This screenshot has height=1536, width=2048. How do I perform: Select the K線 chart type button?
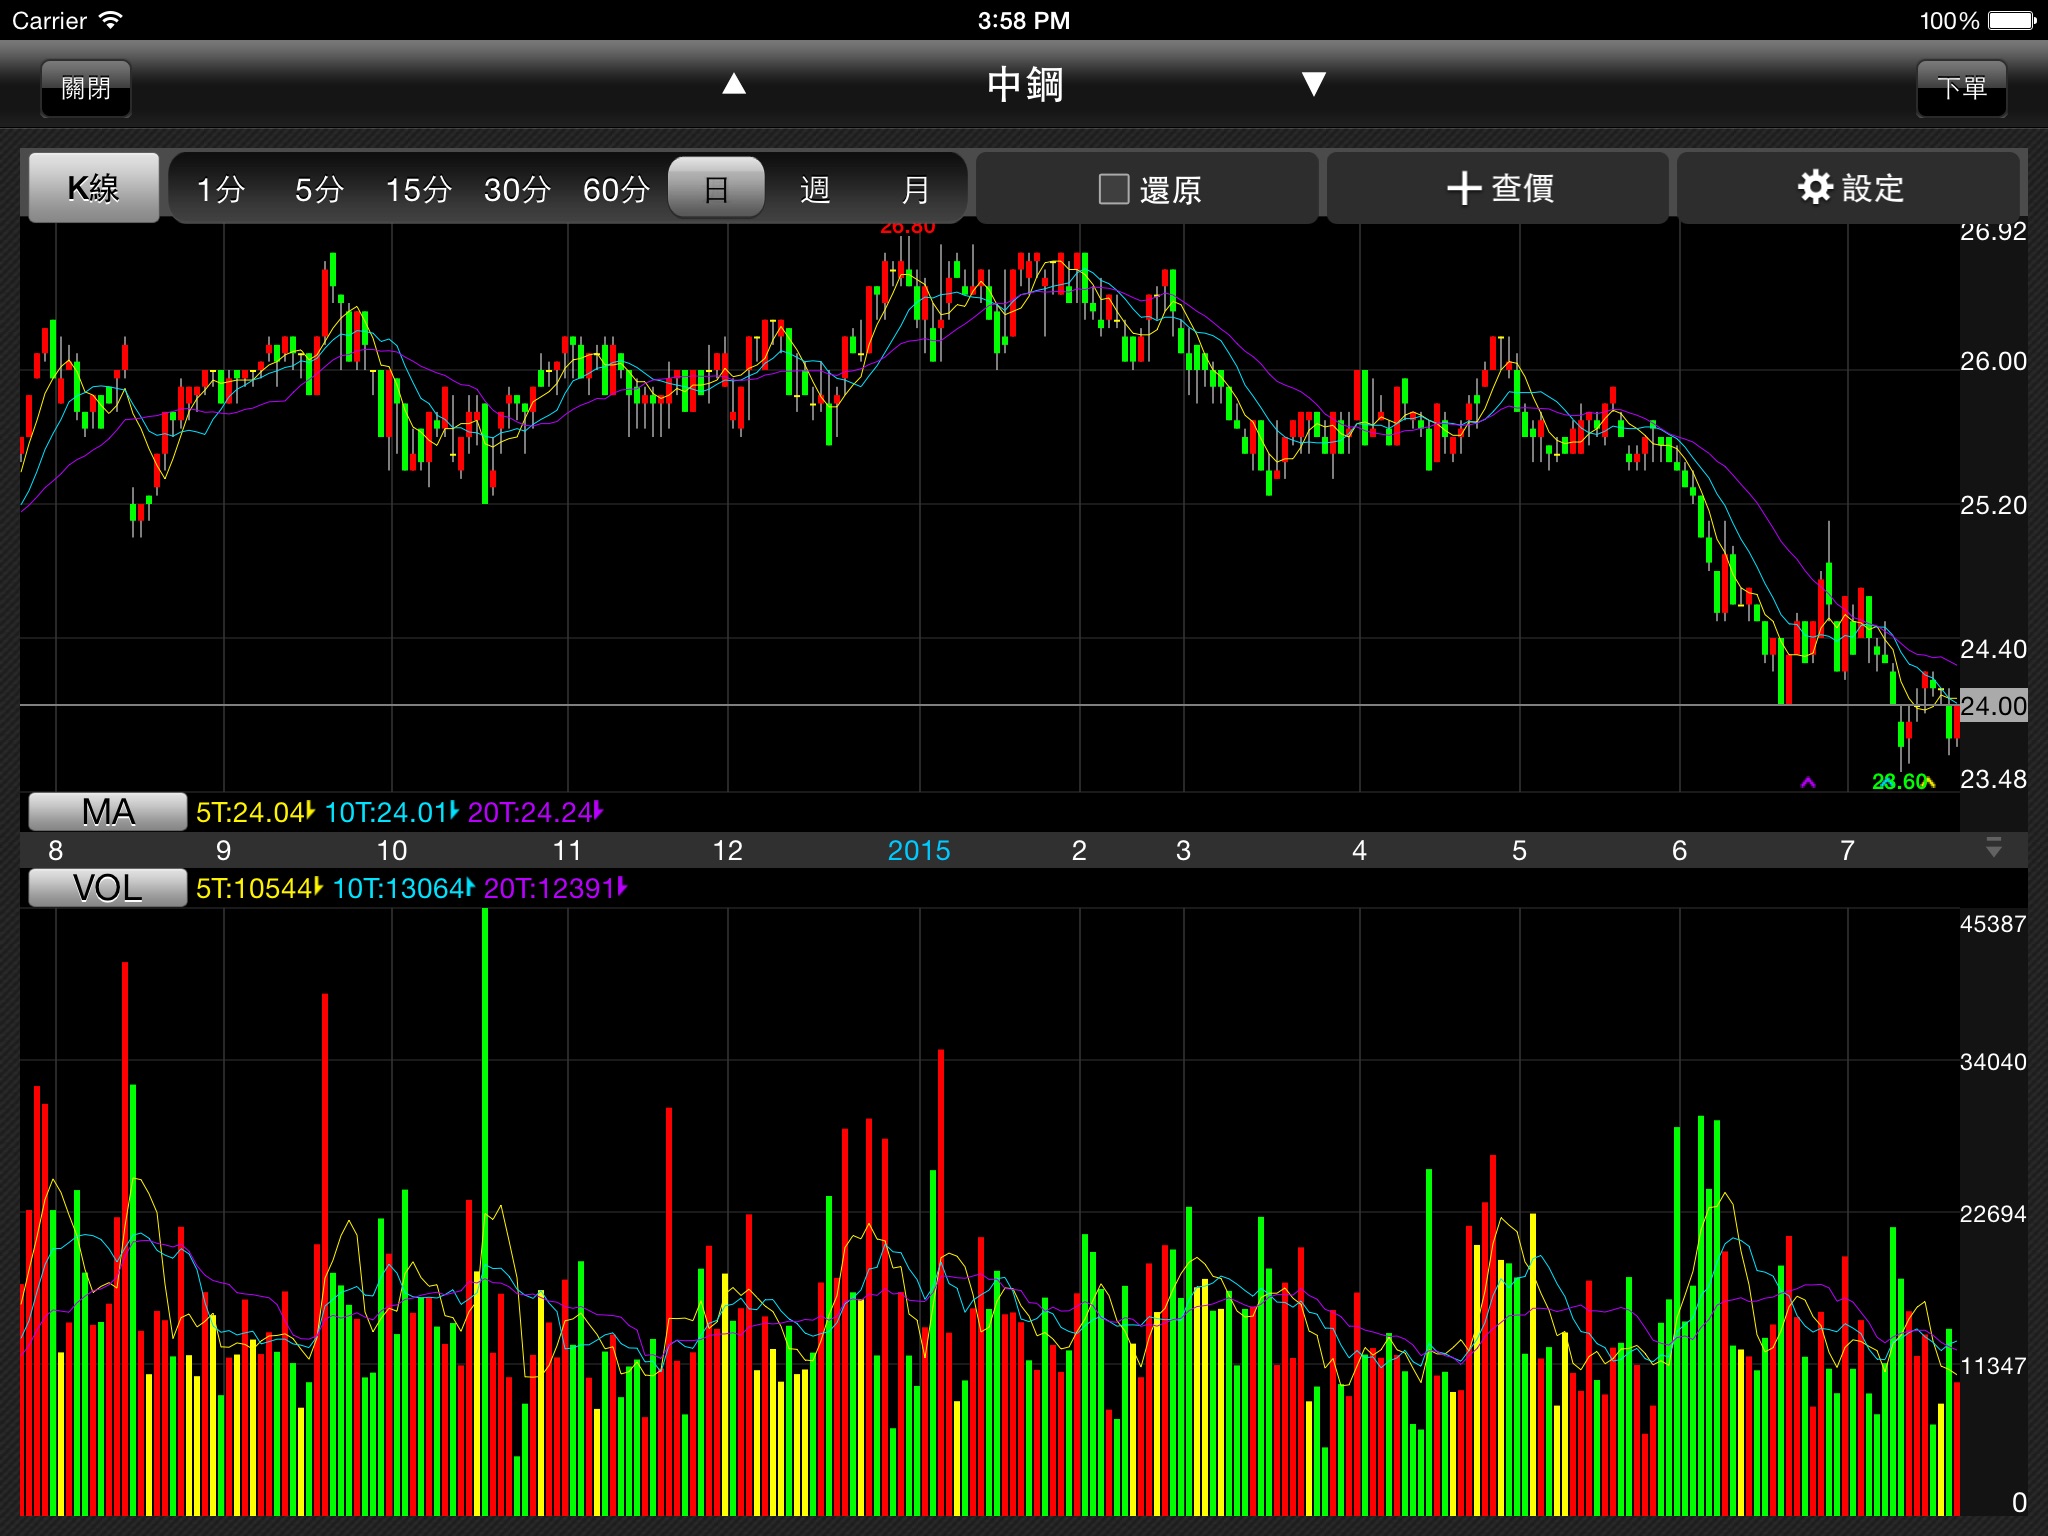tap(93, 187)
